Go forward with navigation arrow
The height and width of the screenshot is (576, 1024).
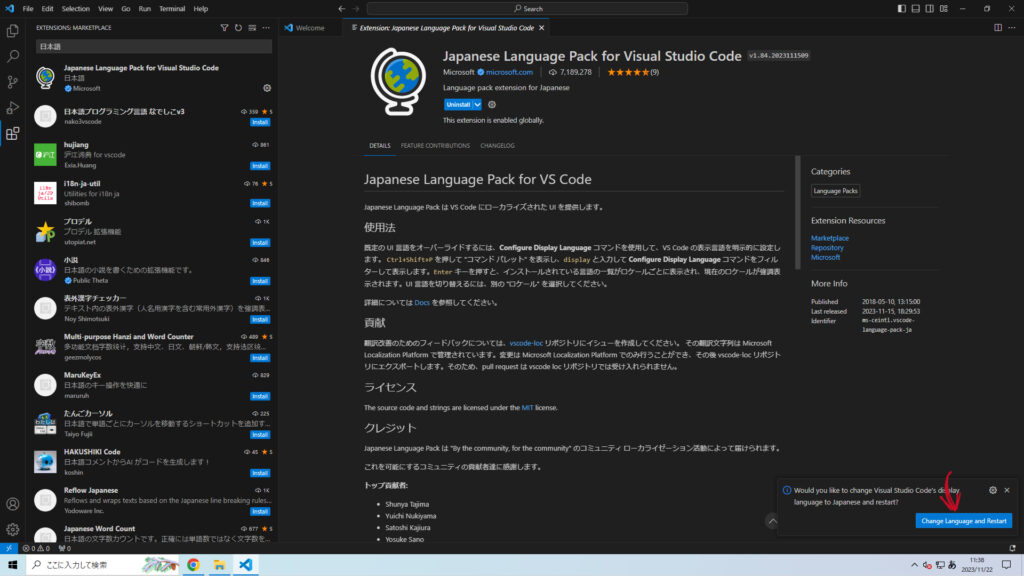(356, 8)
